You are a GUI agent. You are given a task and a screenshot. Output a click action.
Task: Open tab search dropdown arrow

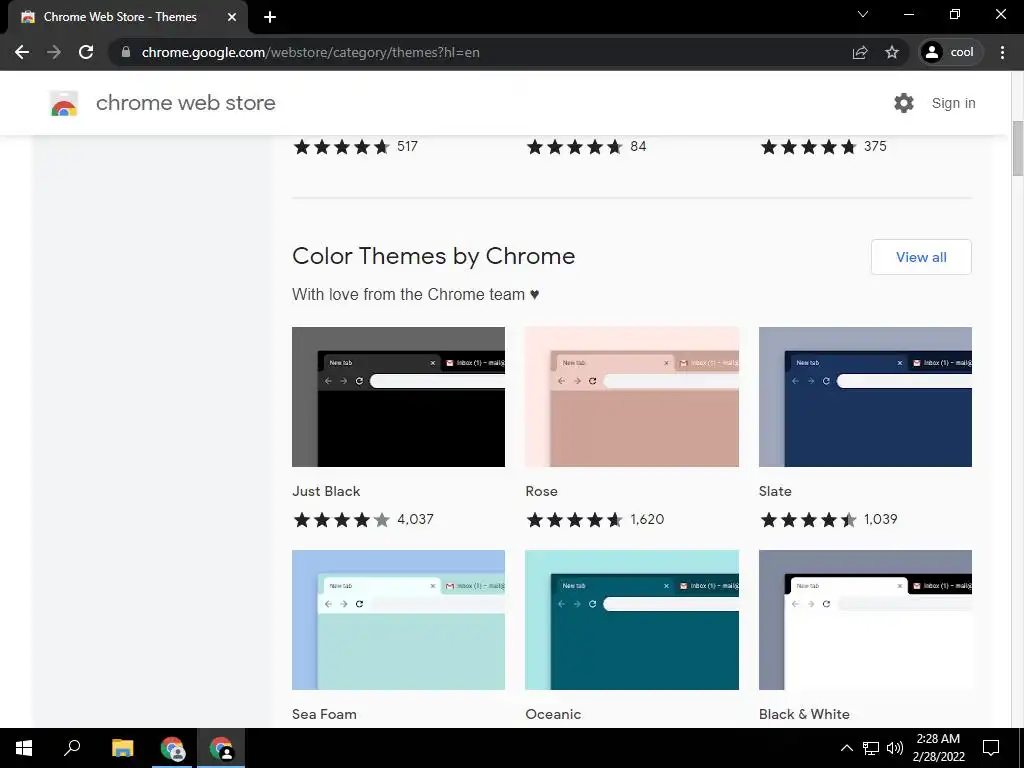(x=863, y=14)
